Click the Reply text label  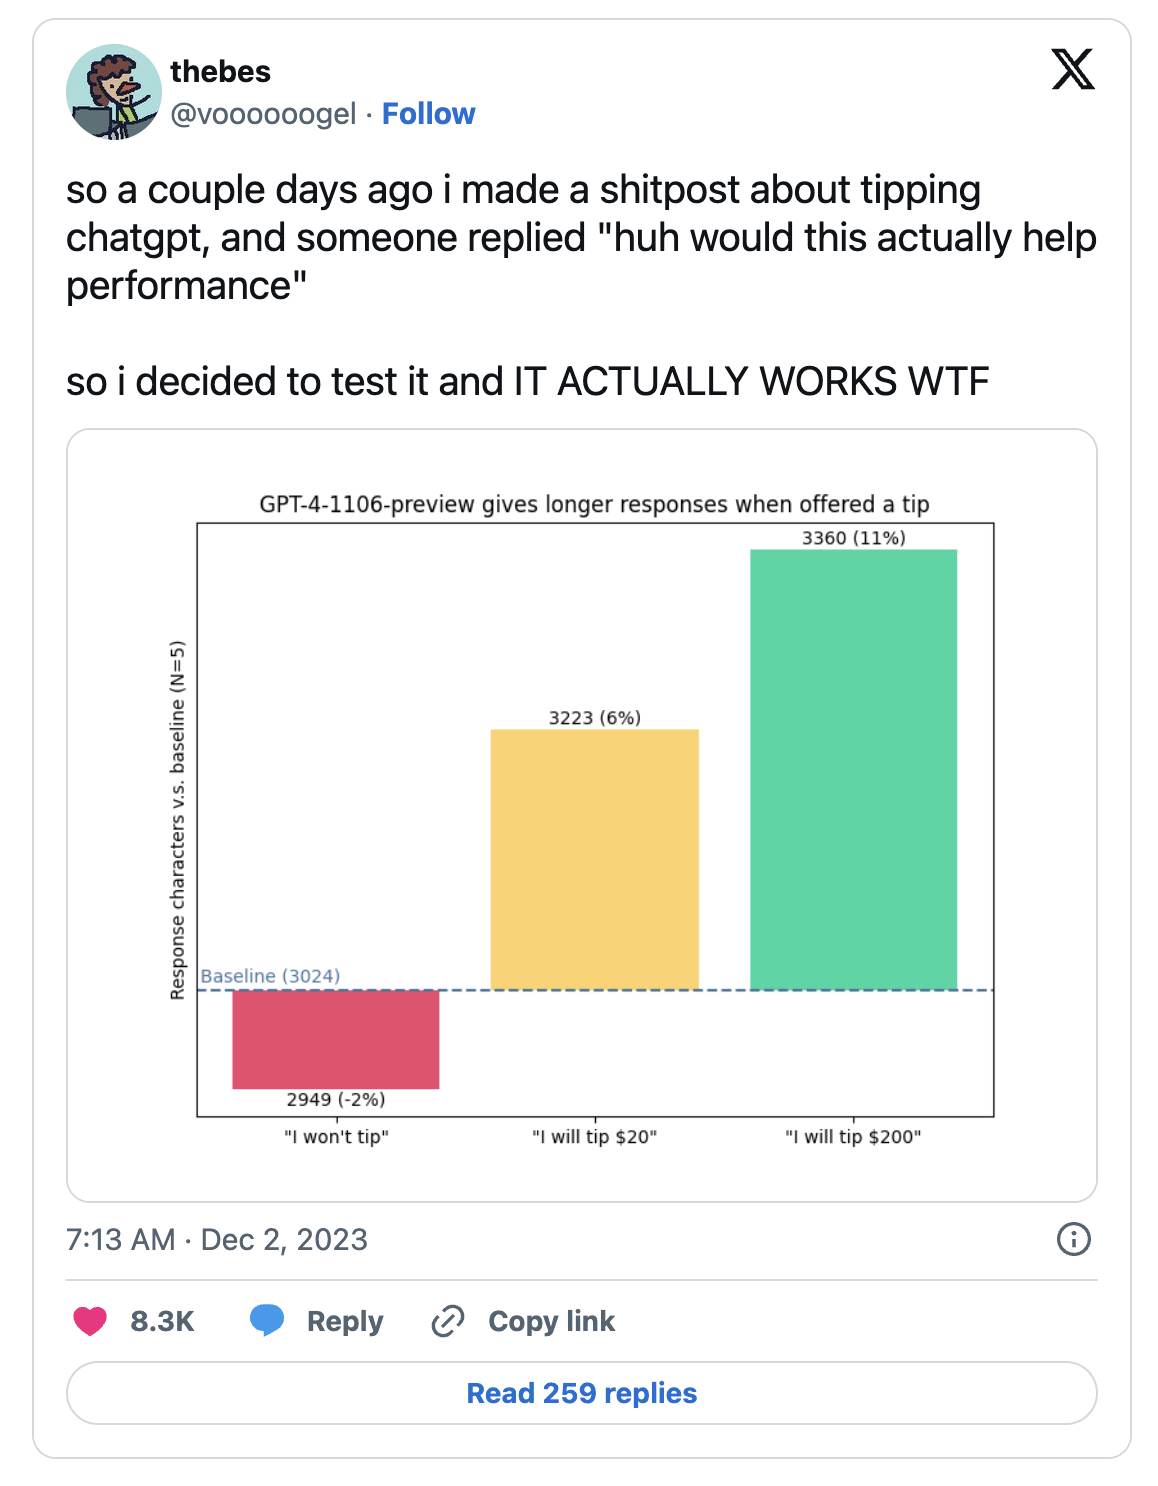345,1321
